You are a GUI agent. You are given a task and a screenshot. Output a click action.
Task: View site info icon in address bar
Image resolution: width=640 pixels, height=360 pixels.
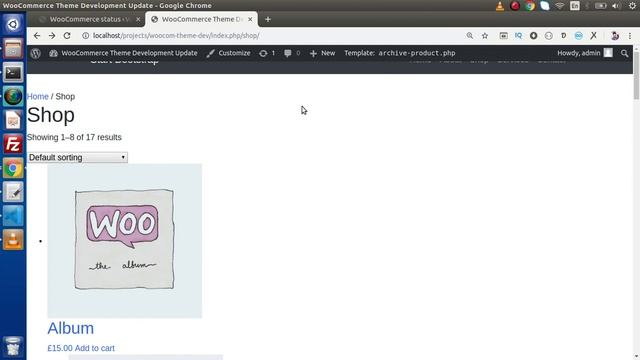[85, 36]
